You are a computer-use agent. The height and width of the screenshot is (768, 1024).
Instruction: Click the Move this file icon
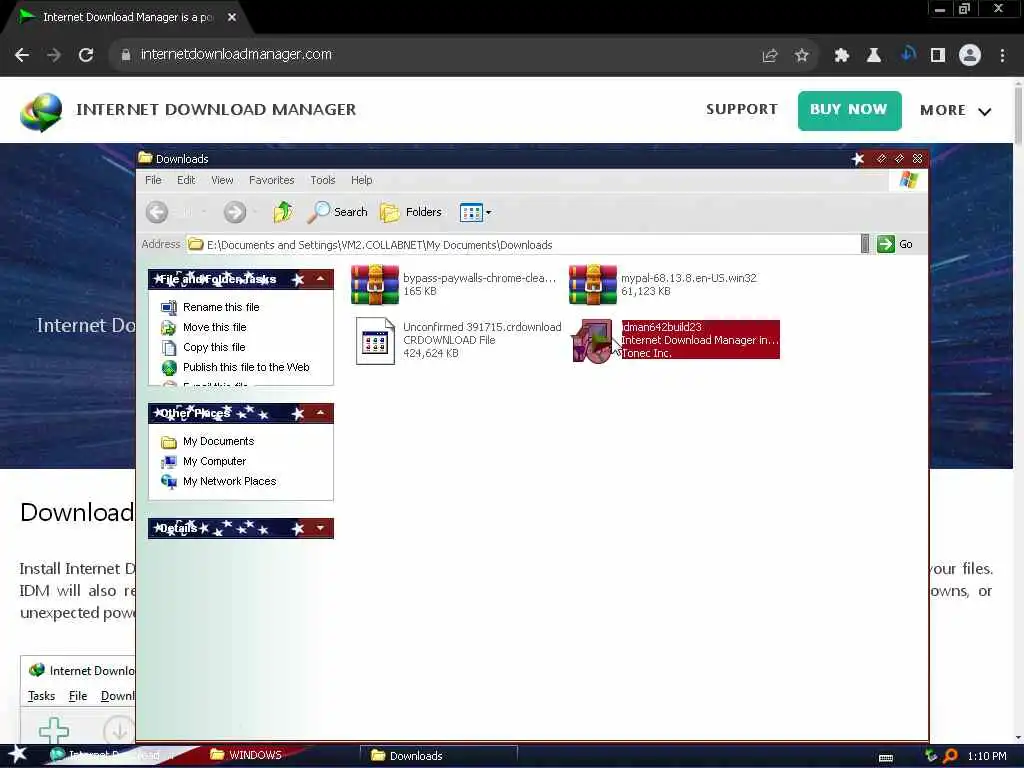168,328
